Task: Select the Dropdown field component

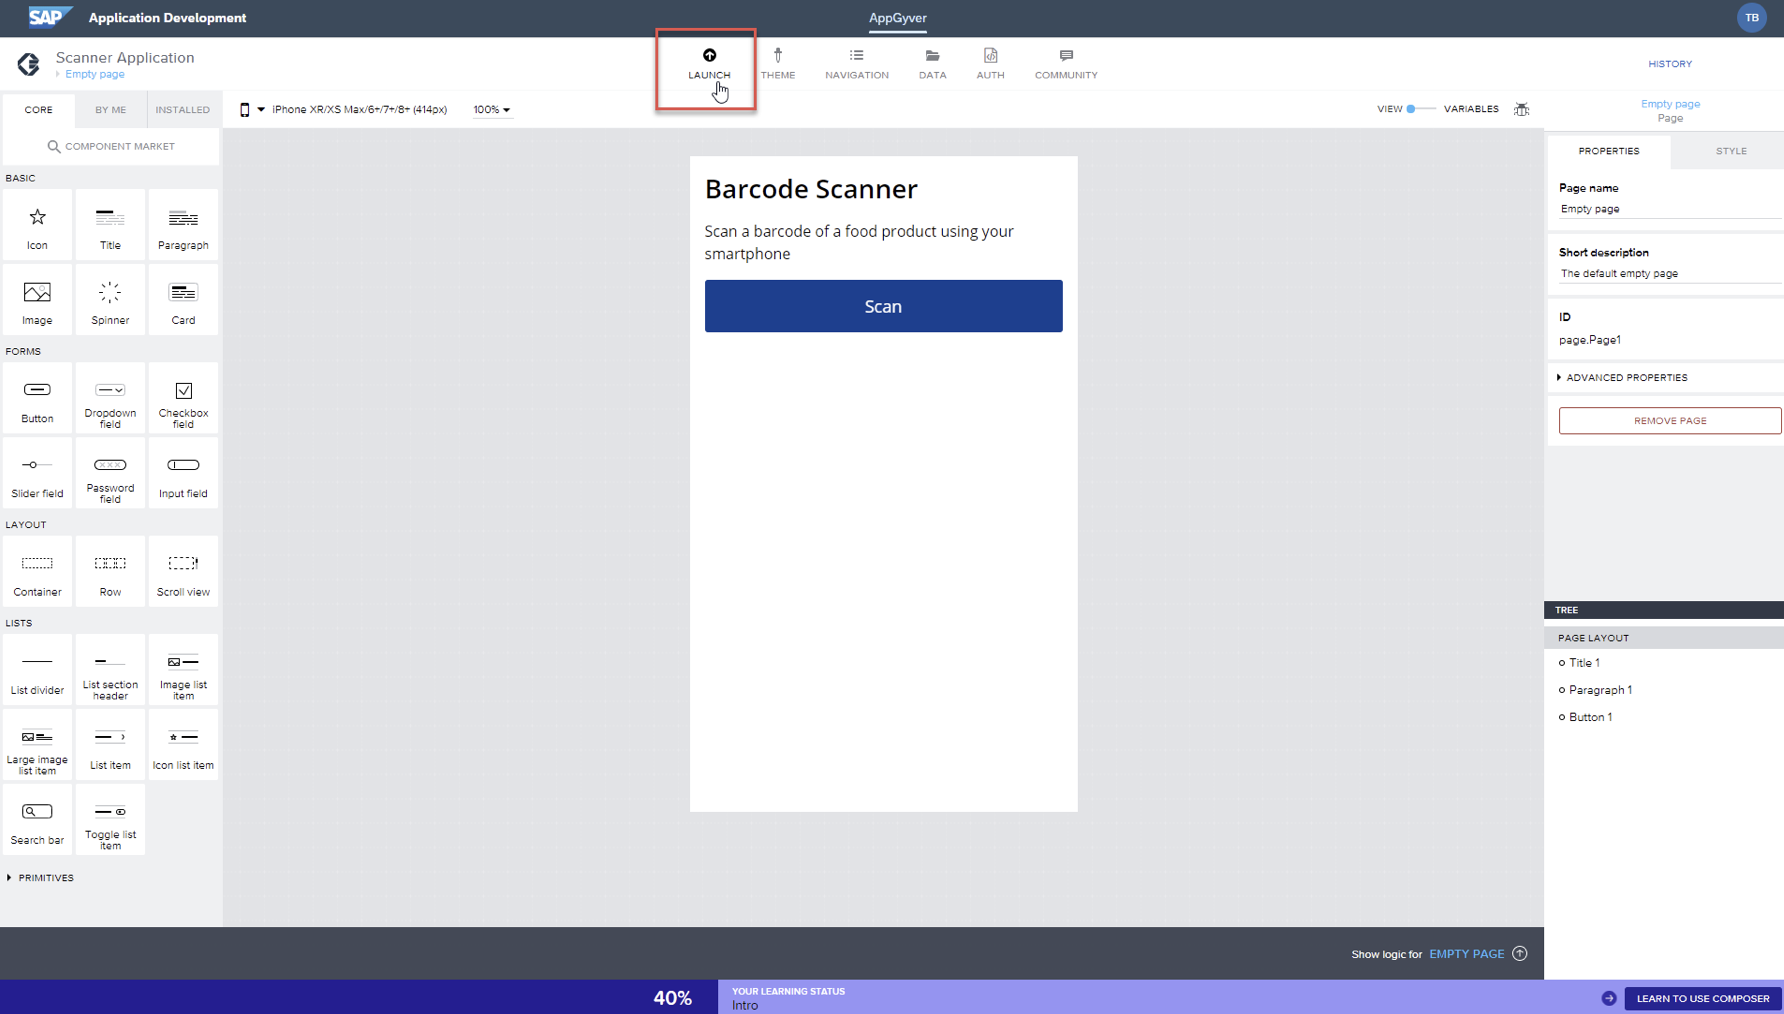Action: point(110,399)
